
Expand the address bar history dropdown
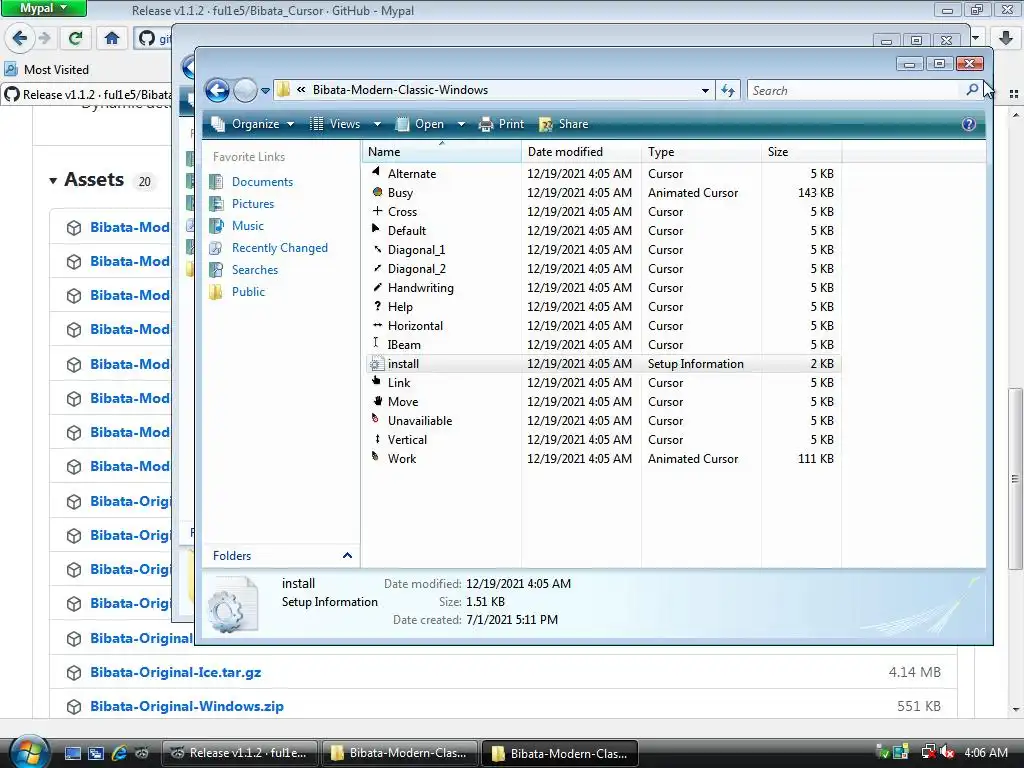coord(705,90)
